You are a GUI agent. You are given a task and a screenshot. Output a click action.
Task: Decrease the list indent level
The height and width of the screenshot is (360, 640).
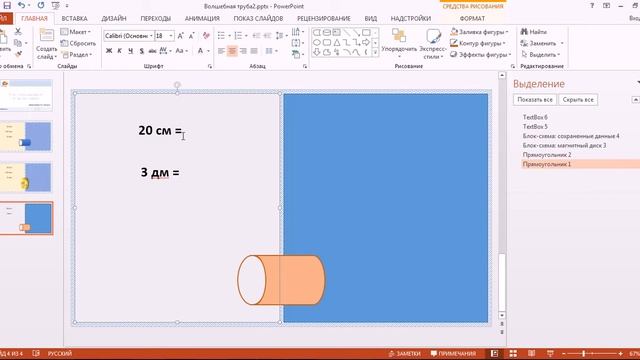[256, 36]
